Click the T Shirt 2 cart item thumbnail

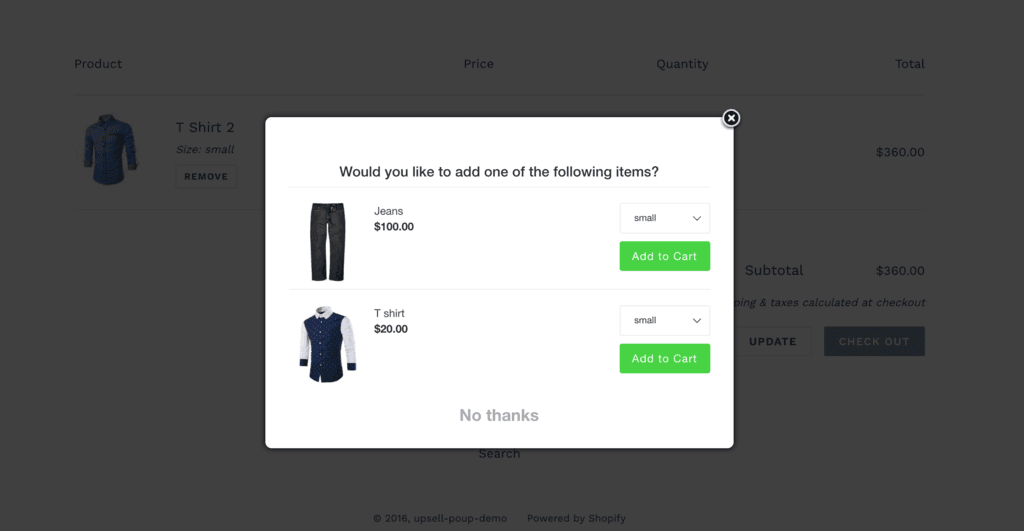point(110,150)
